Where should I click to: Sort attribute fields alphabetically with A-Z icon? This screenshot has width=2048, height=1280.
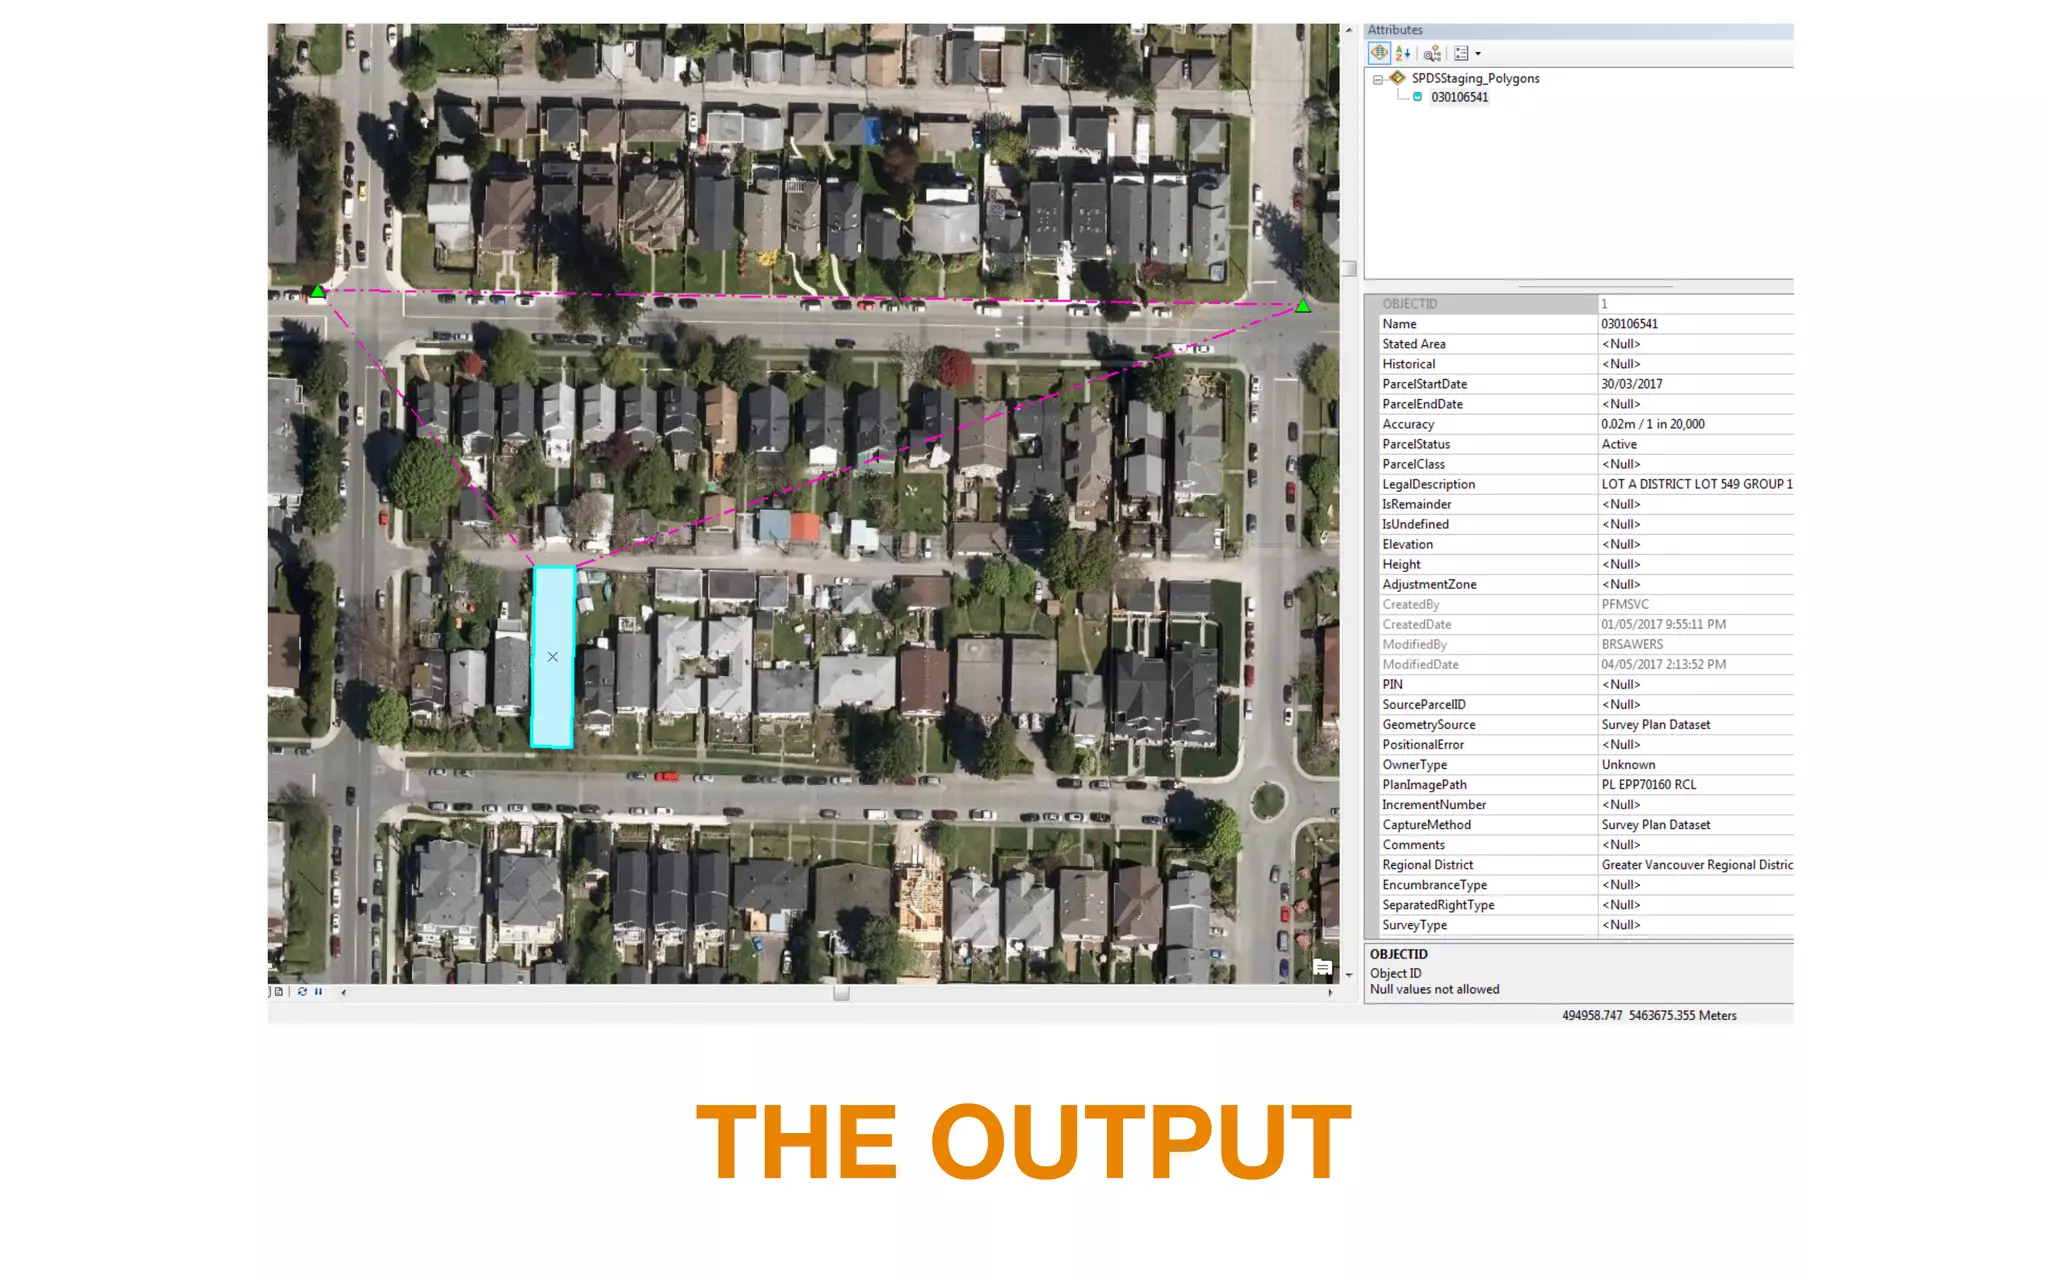[1403, 53]
